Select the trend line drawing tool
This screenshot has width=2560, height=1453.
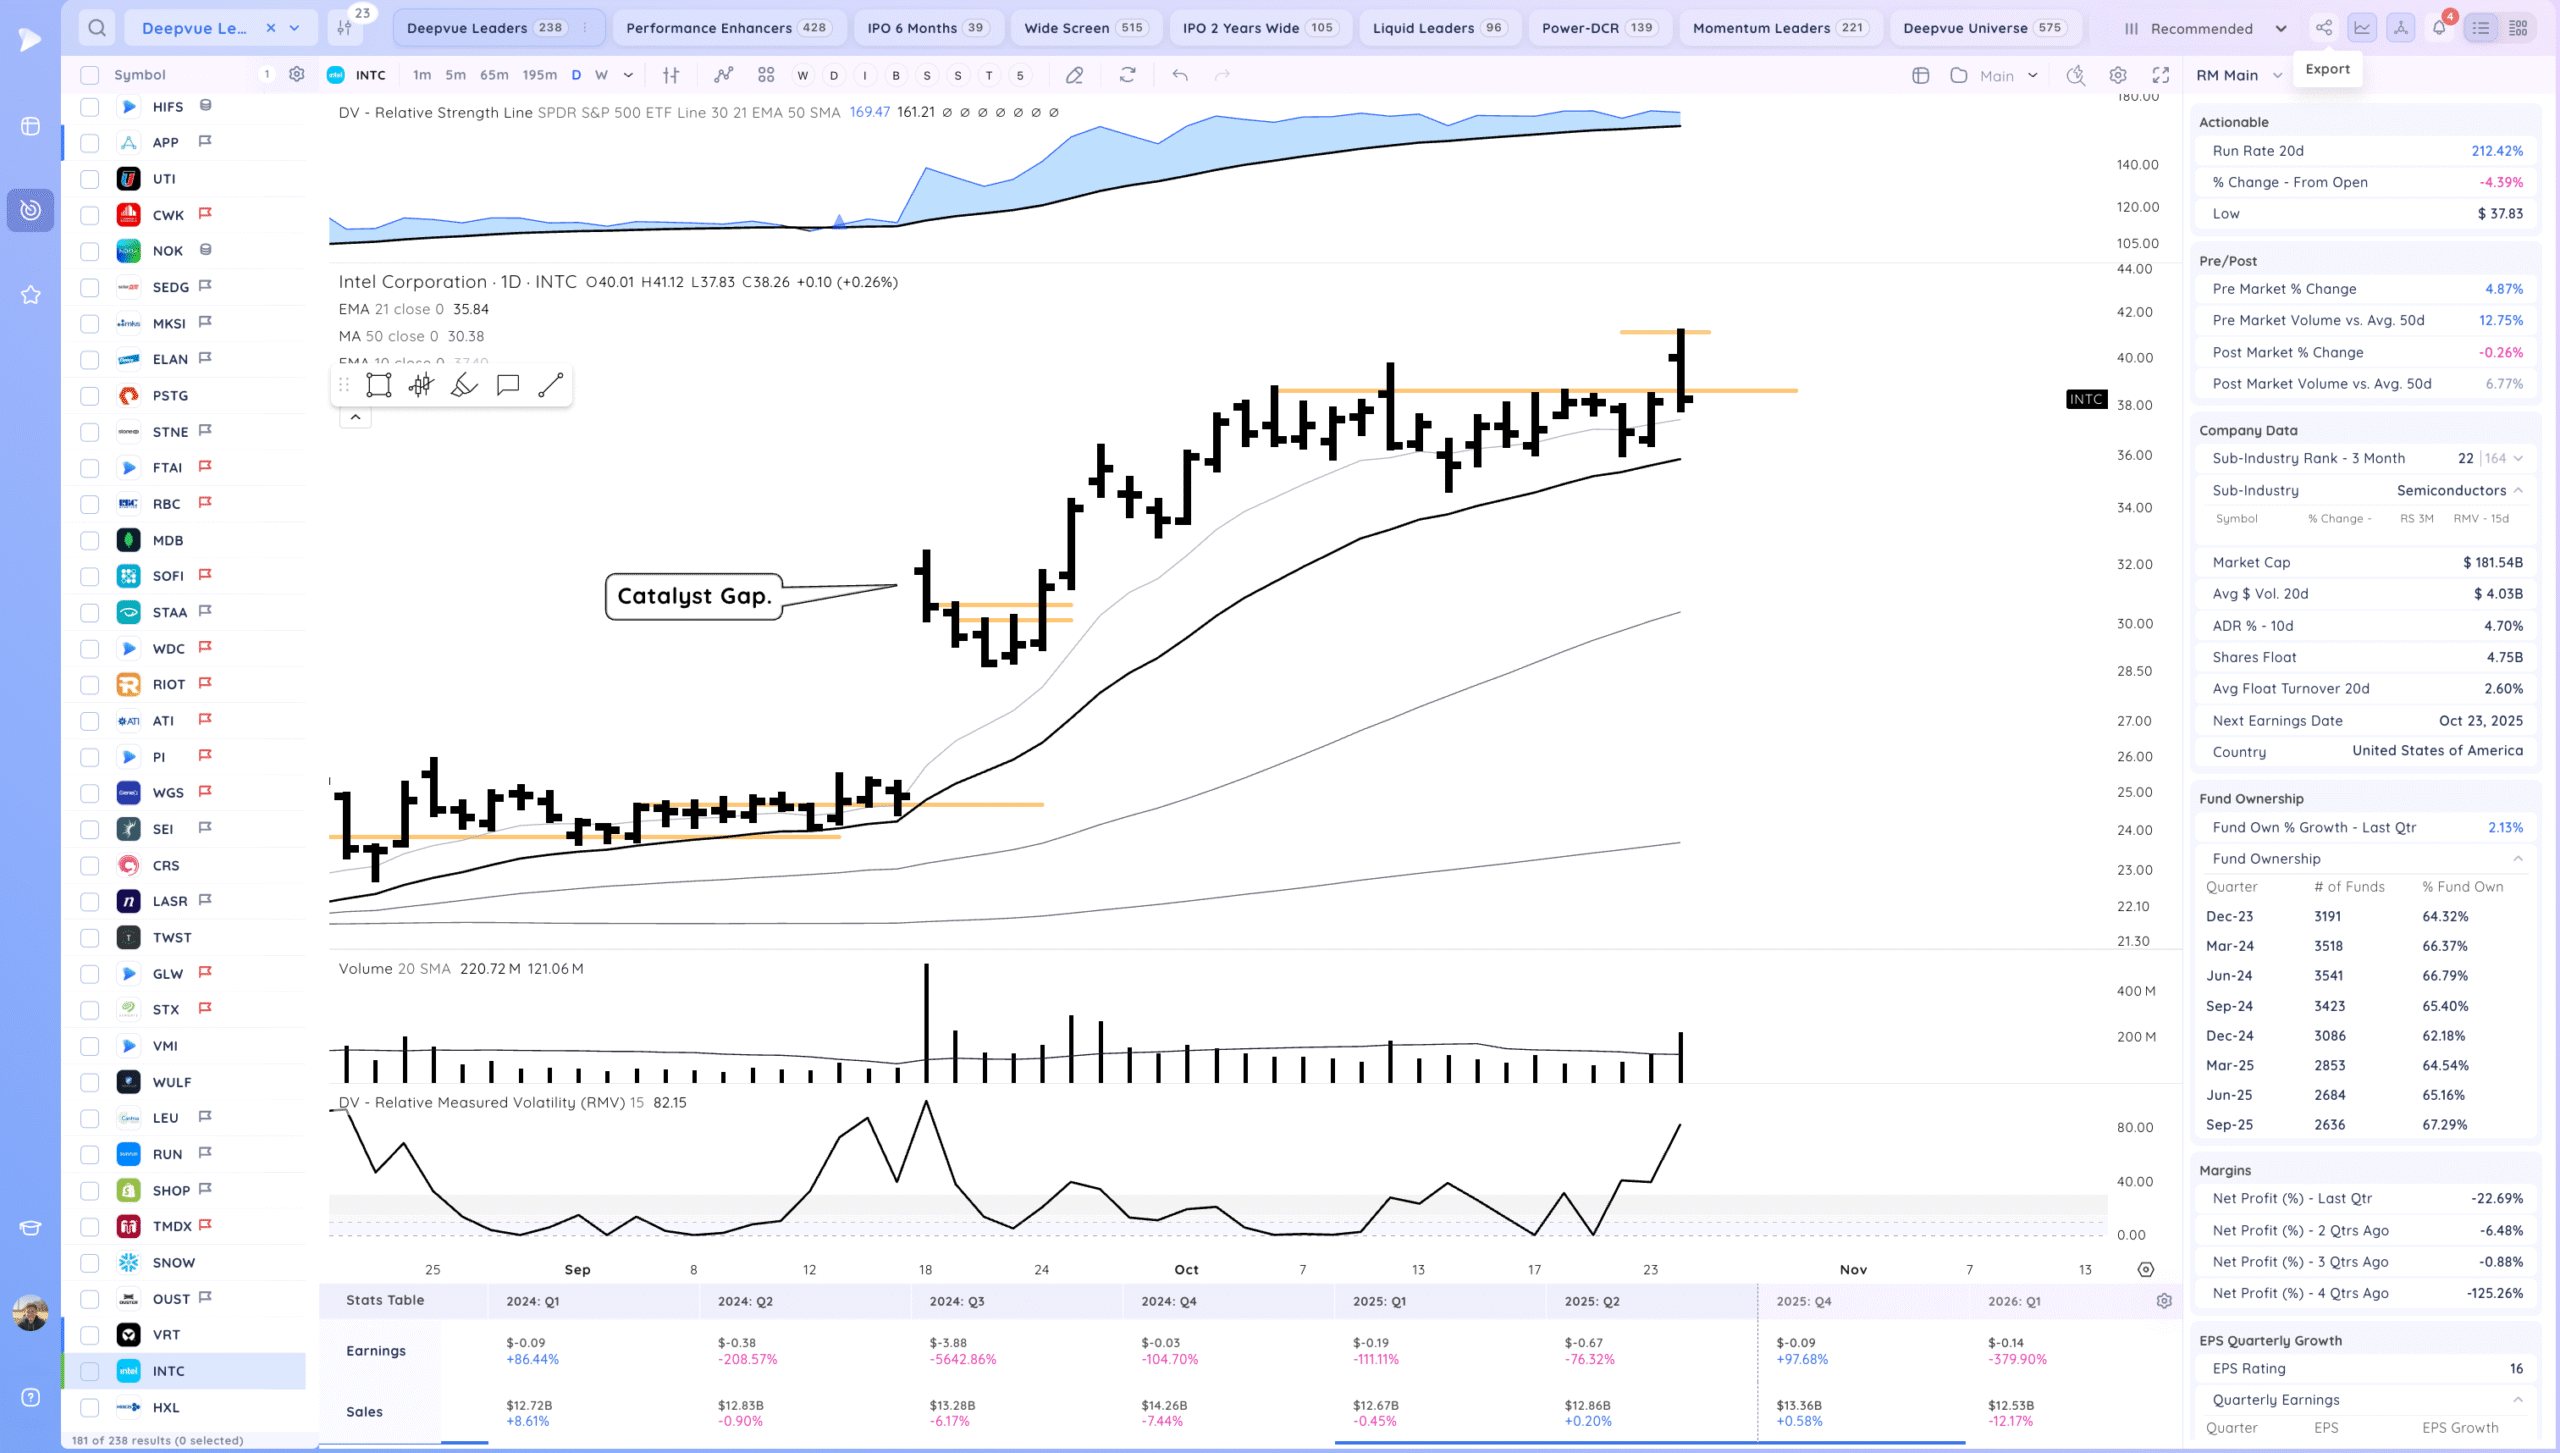click(550, 385)
